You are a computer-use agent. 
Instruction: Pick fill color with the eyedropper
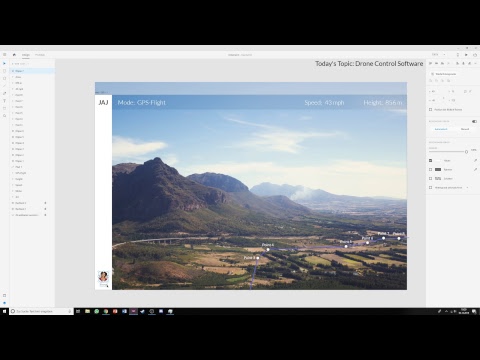coord(475,160)
